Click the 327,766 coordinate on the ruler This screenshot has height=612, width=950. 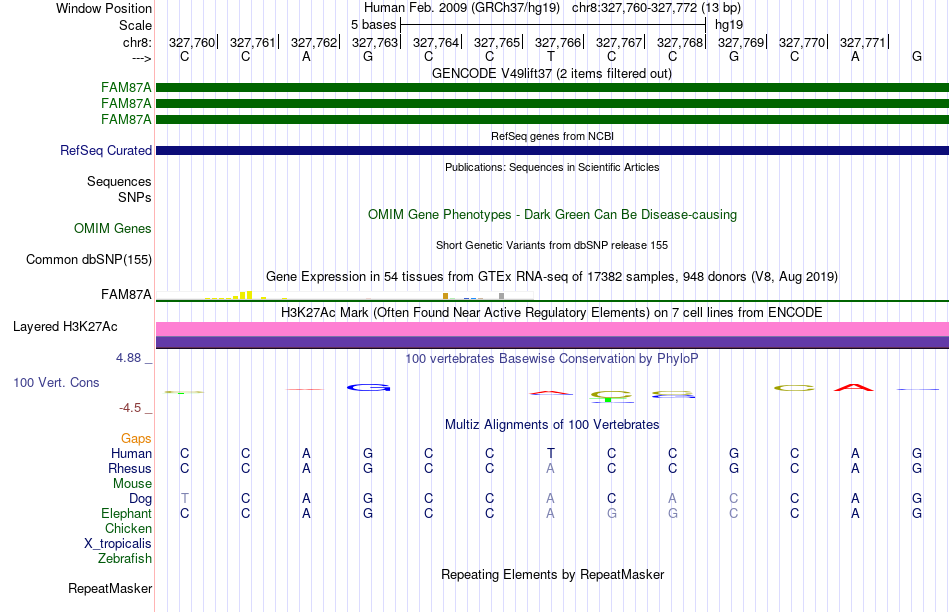pyautogui.click(x=558, y=42)
